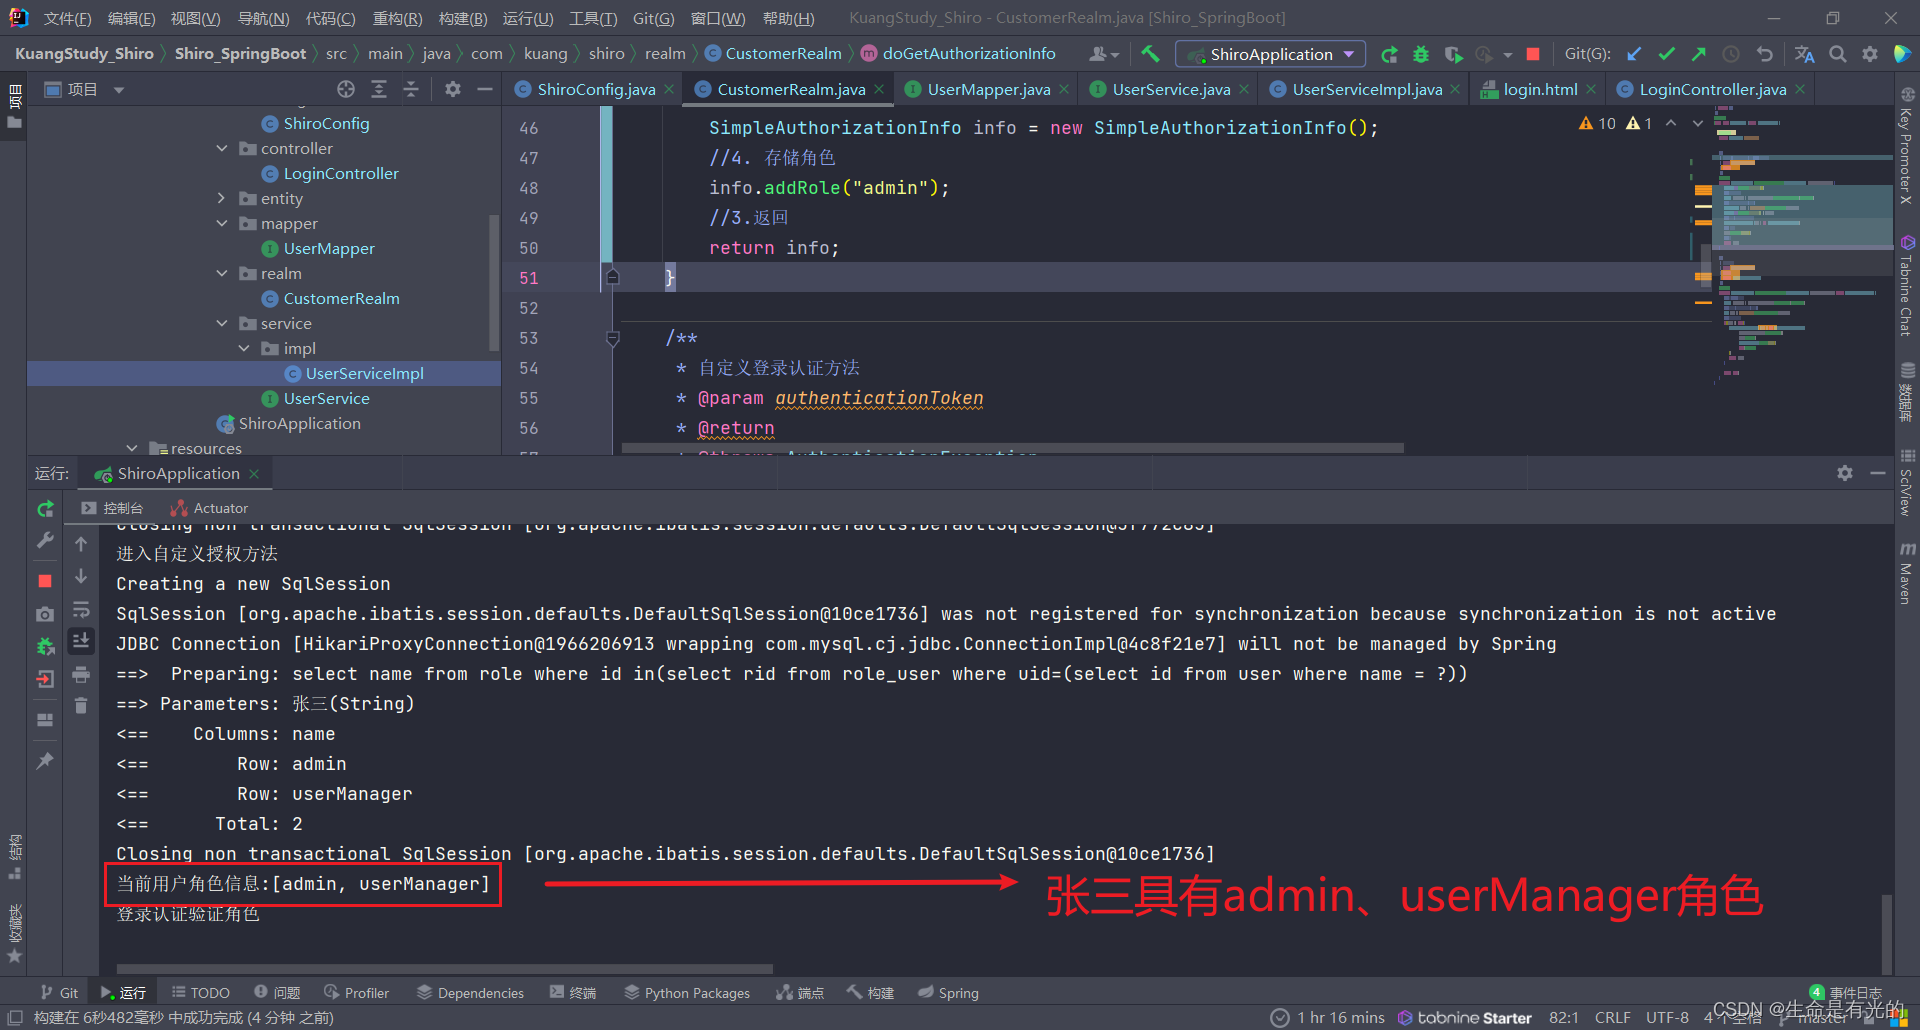Screen dimensions: 1920x1030
Task: Collapse the realm folder
Action: (222, 273)
